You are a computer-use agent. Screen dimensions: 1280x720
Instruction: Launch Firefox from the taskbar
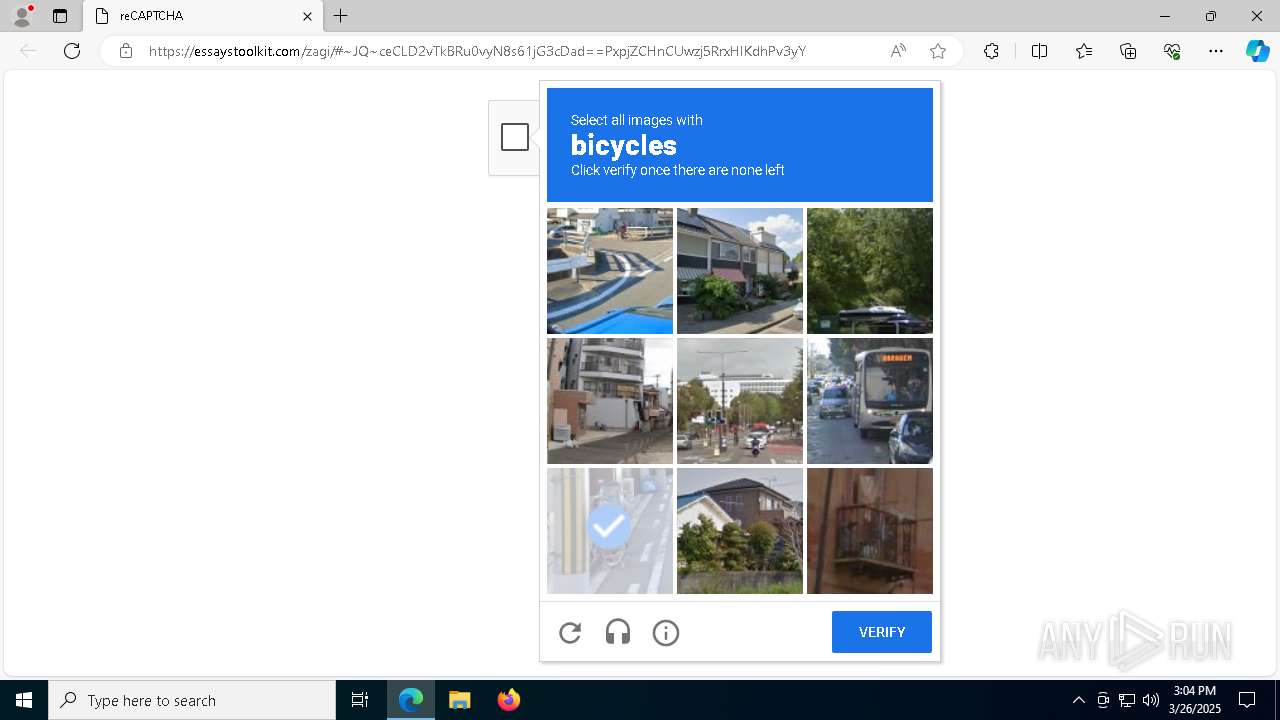[x=509, y=700]
